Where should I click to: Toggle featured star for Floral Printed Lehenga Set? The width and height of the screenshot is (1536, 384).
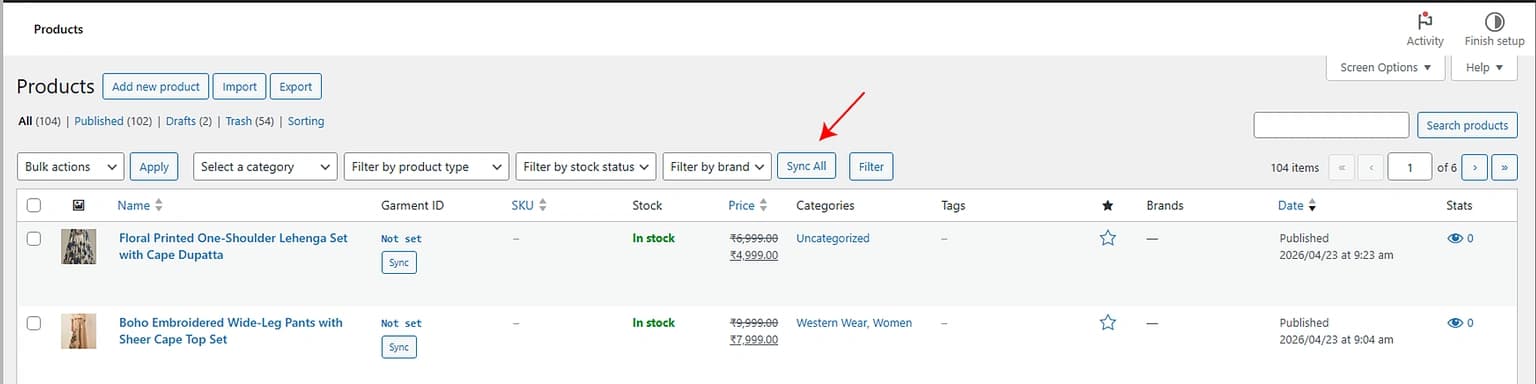[1107, 238]
